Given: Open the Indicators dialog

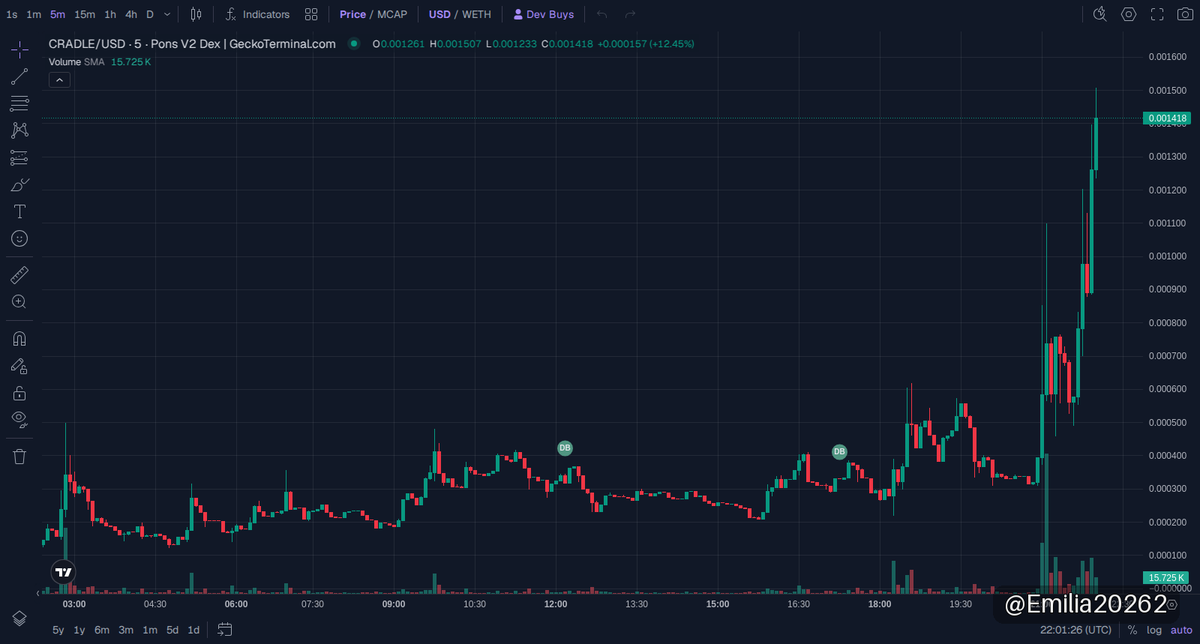Looking at the screenshot, I should pos(258,15).
